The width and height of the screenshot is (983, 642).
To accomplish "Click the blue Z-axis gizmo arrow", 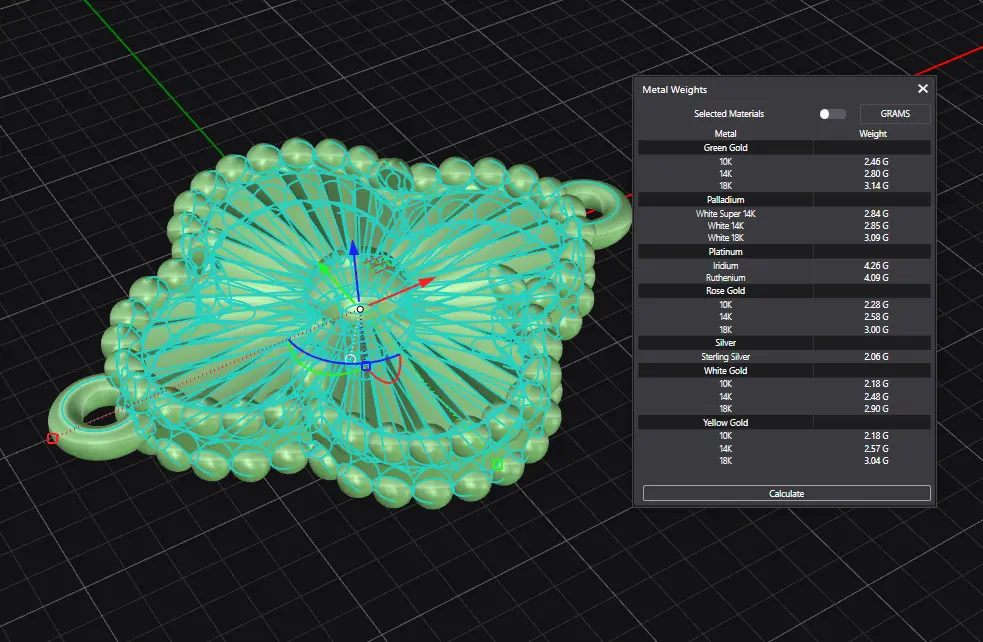I will [x=351, y=252].
